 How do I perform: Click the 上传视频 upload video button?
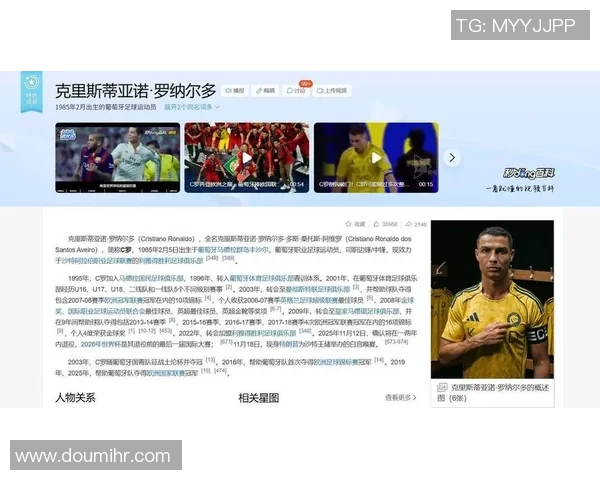[332, 91]
